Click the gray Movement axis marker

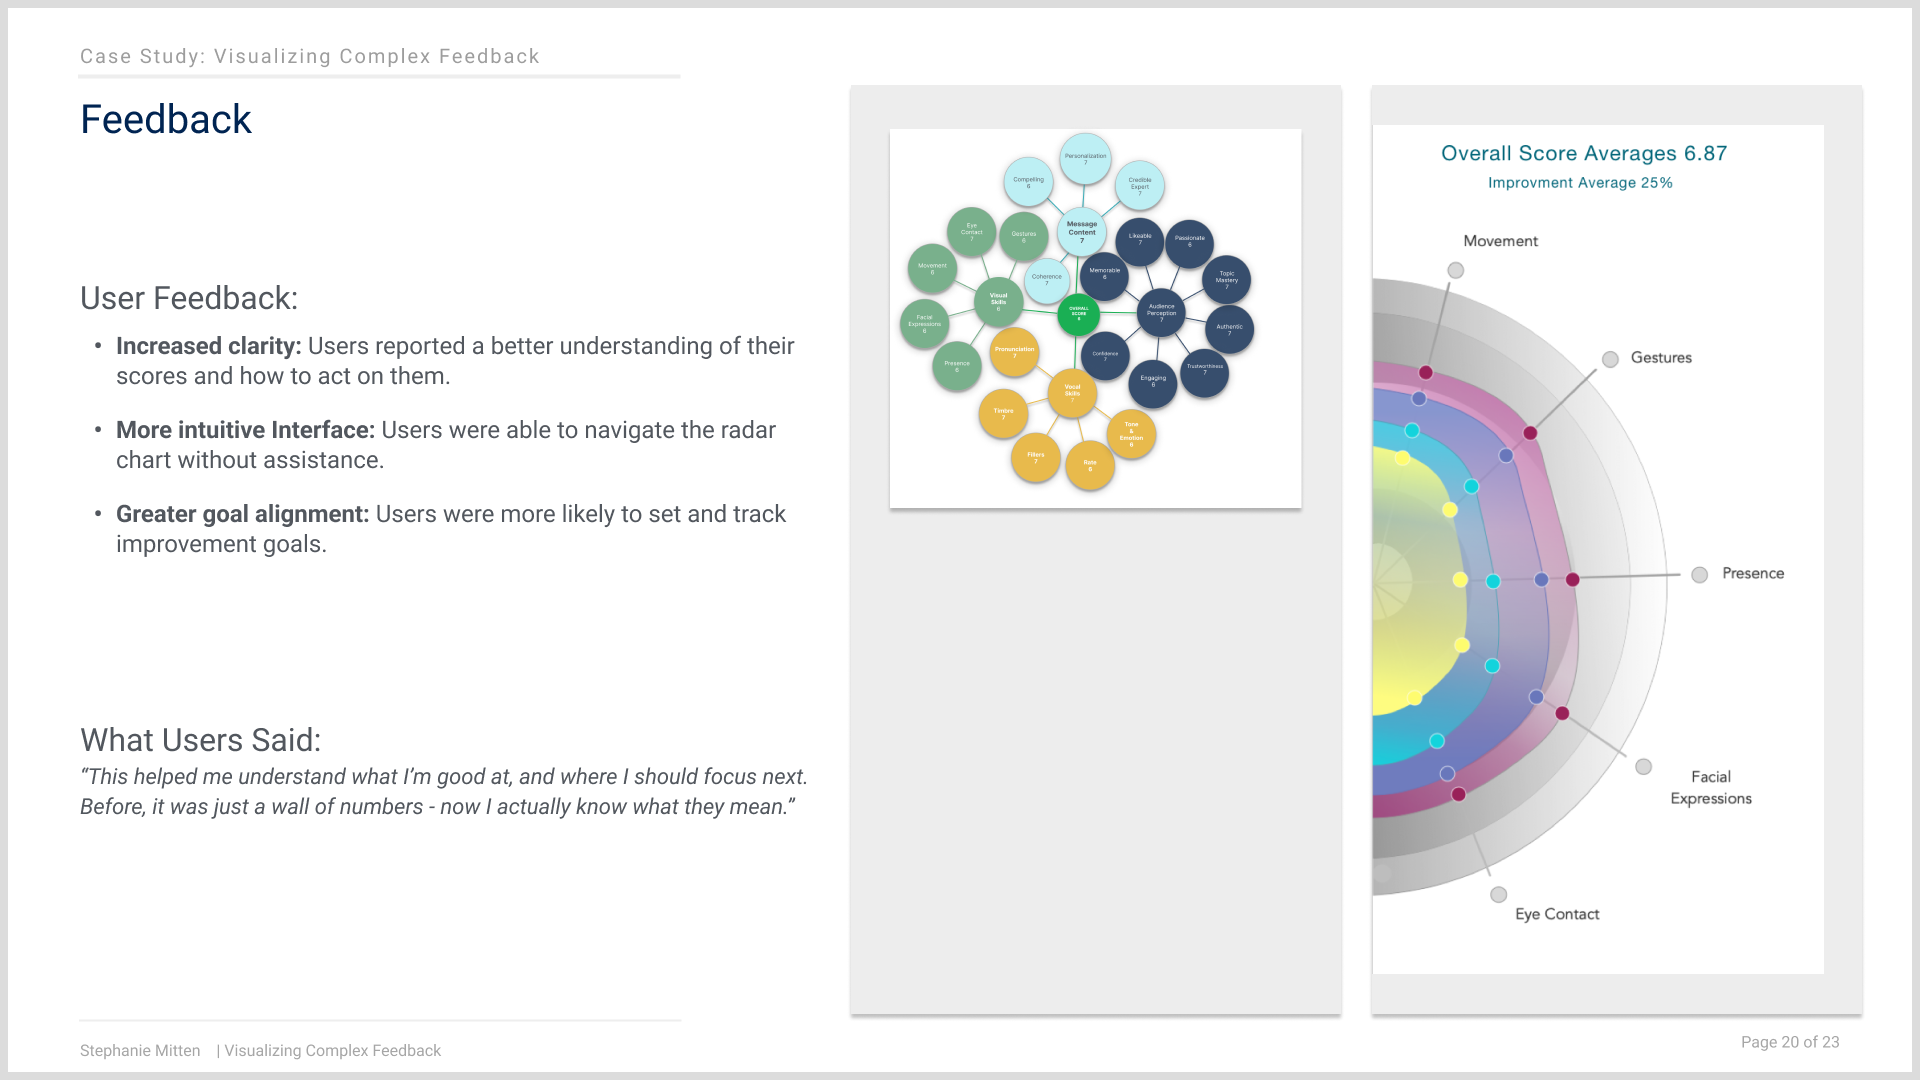pyautogui.click(x=1456, y=270)
